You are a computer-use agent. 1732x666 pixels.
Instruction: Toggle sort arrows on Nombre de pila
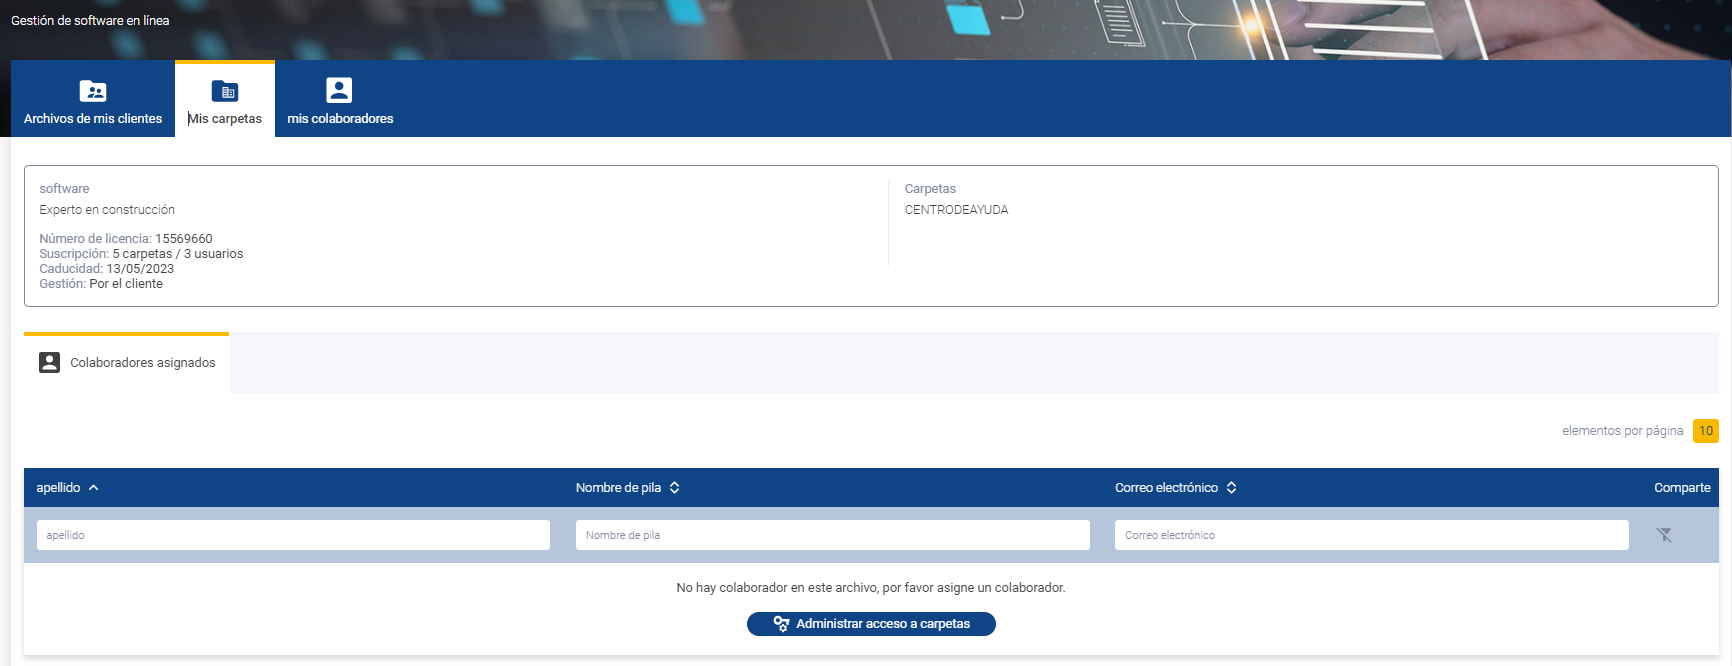pyautogui.click(x=675, y=488)
